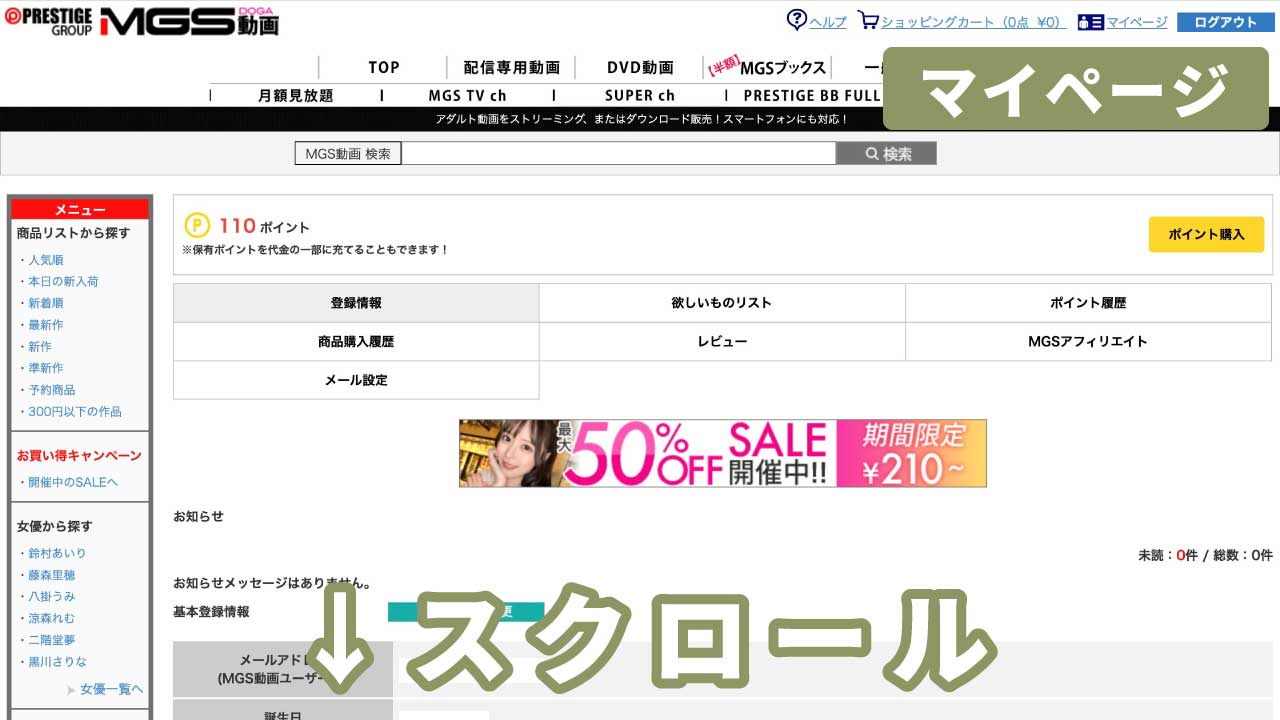The width and height of the screenshot is (1280, 720).
Task: Click the 50% OFF sale banner
Action: point(721,453)
